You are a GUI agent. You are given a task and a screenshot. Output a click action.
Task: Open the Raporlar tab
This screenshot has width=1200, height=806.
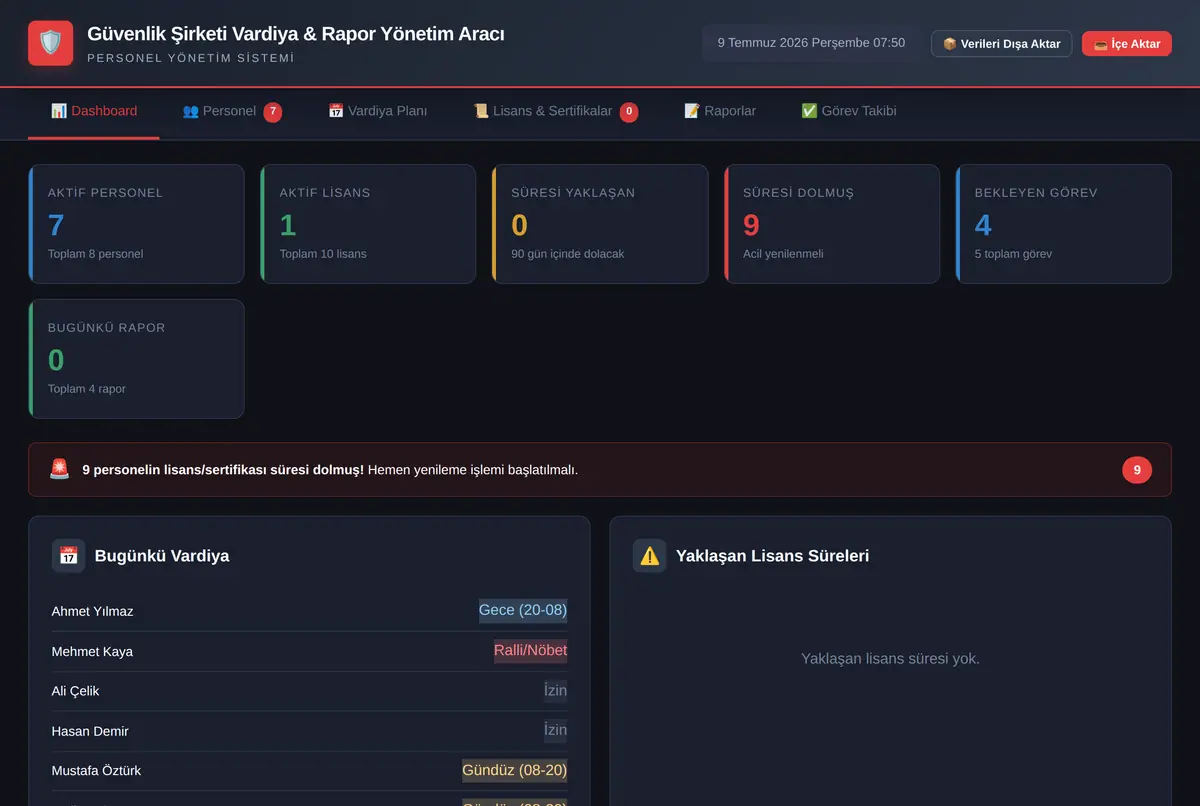pos(720,112)
